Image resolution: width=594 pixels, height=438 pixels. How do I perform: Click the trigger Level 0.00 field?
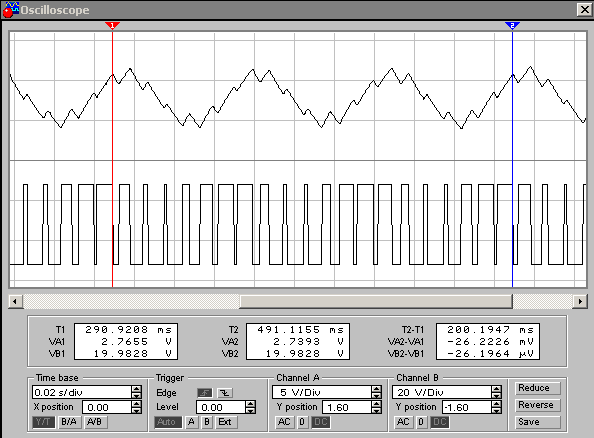coord(221,407)
